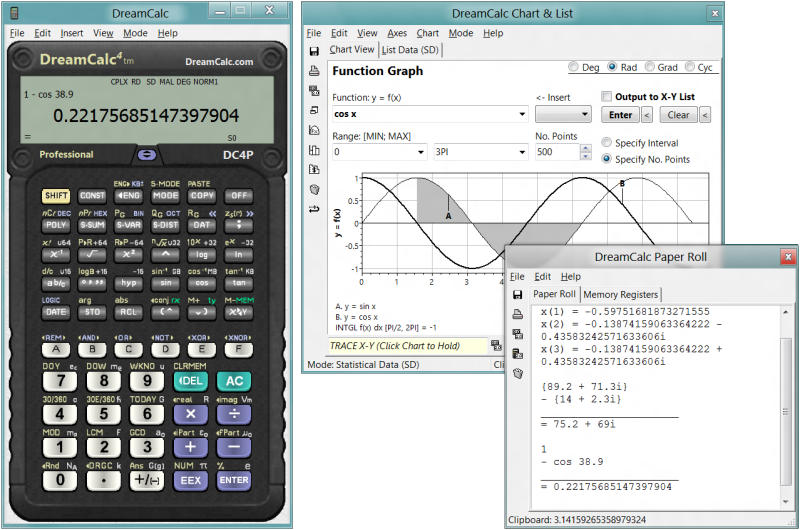Print the chart using the Chart & List printer icon
Image resolution: width=800 pixels, height=530 pixels.
pyautogui.click(x=314, y=71)
